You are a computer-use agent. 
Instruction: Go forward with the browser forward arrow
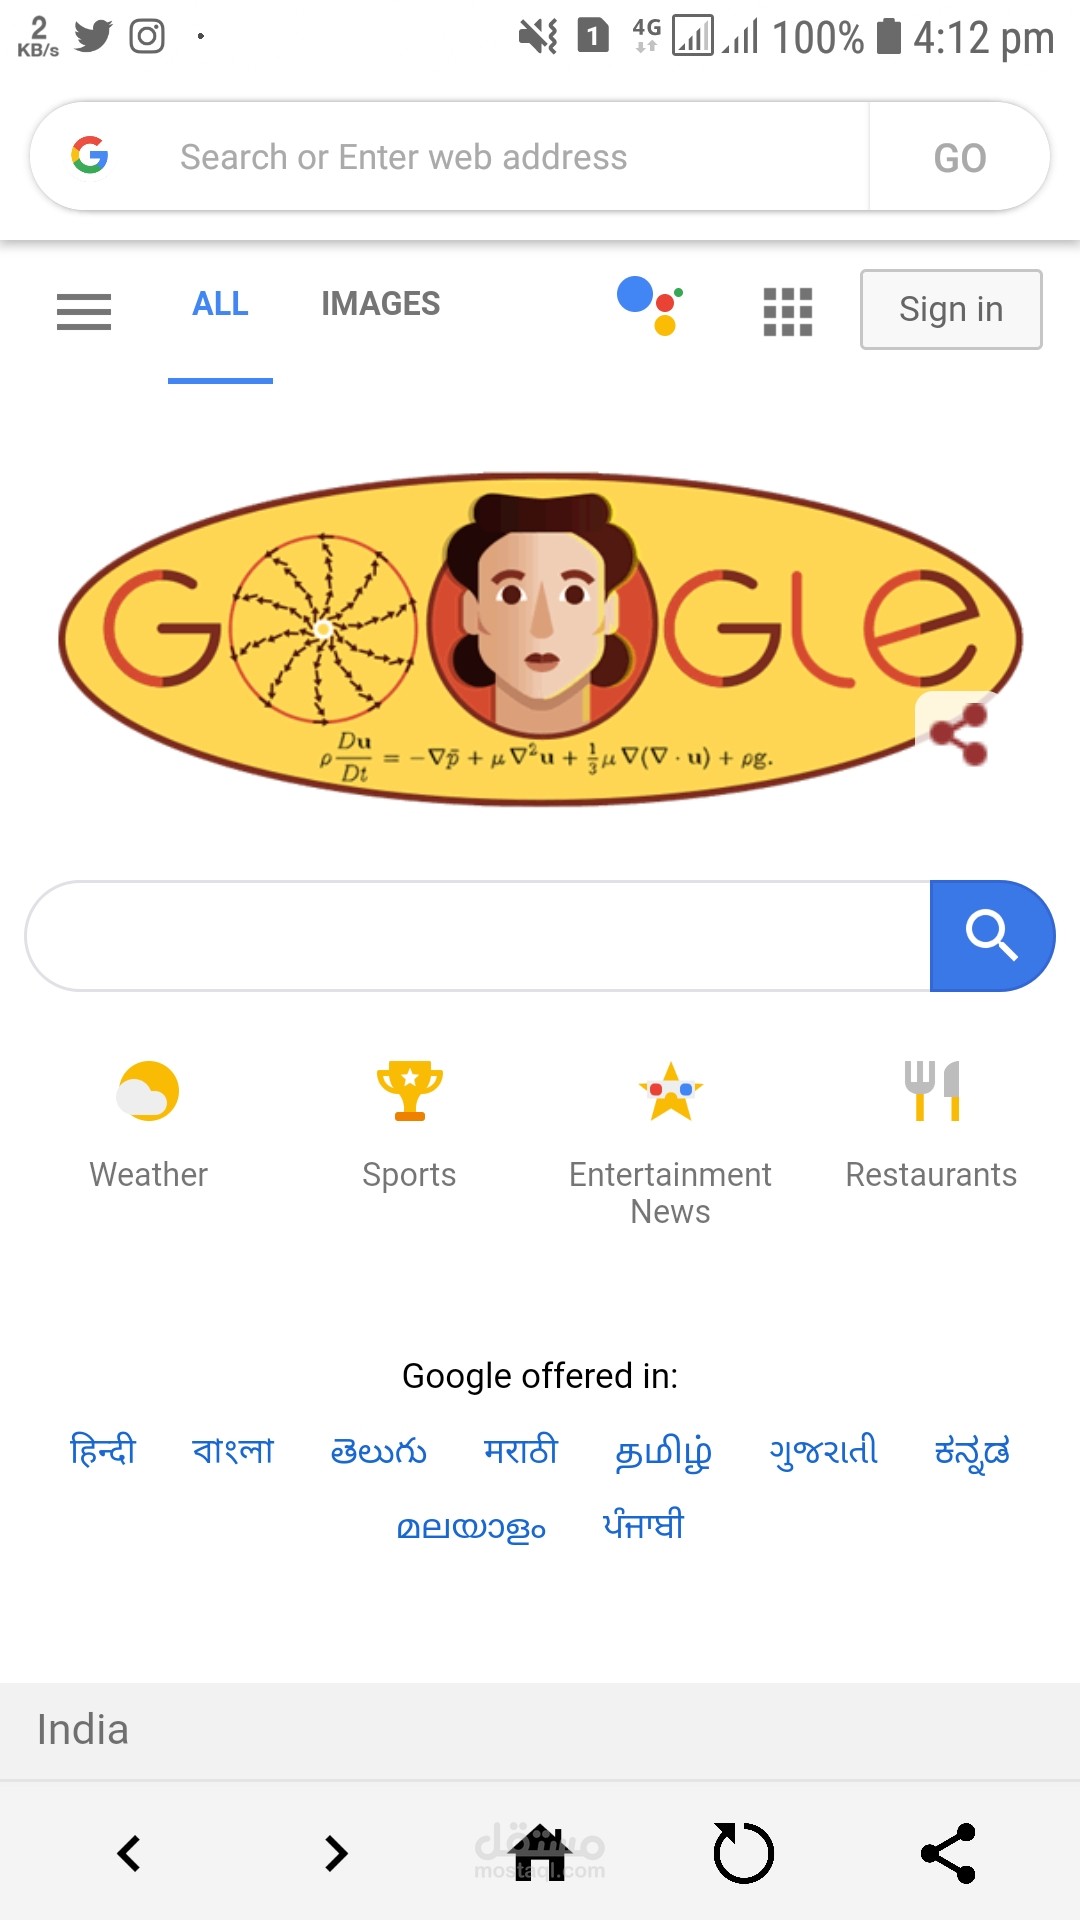pos(337,1853)
